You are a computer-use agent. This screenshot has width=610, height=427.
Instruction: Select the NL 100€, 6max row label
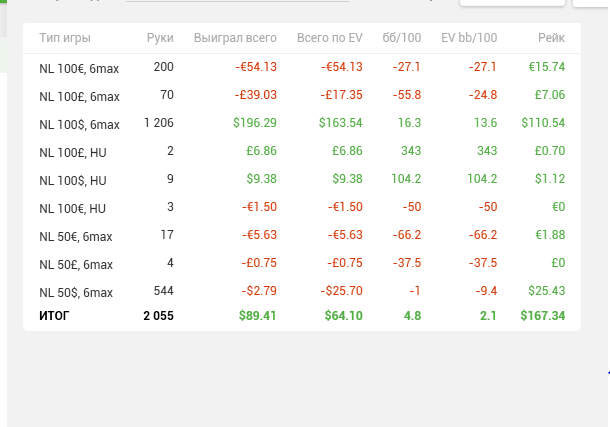pyautogui.click(x=79, y=68)
